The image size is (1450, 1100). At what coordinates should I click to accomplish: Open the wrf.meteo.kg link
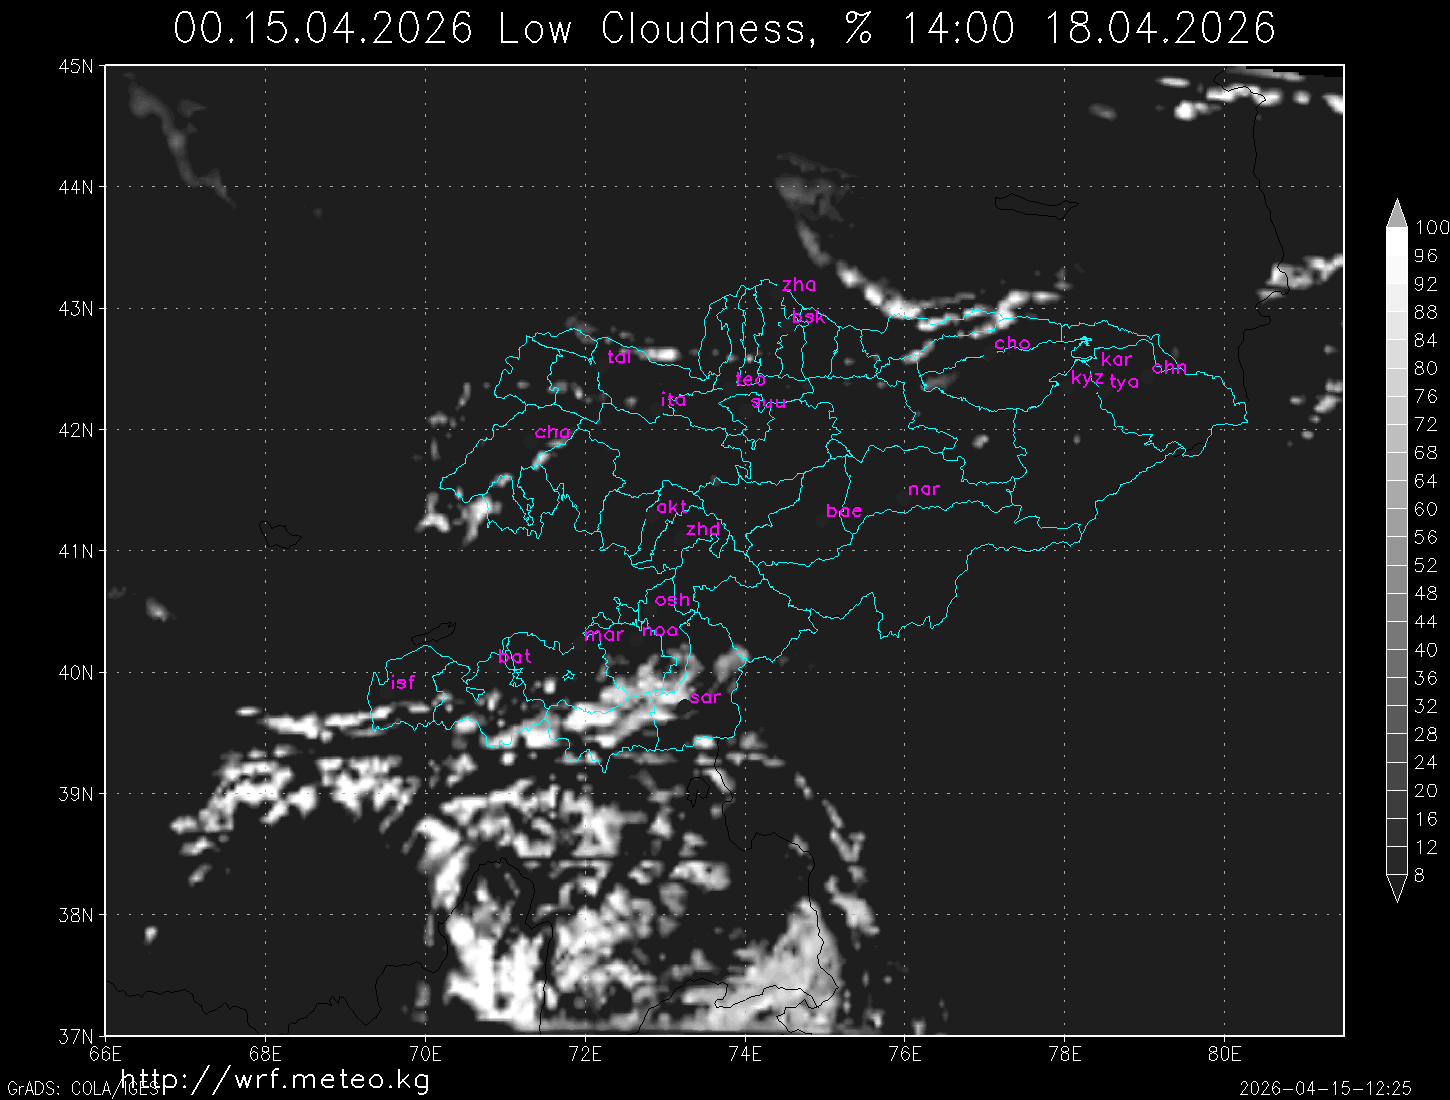coord(275,1079)
